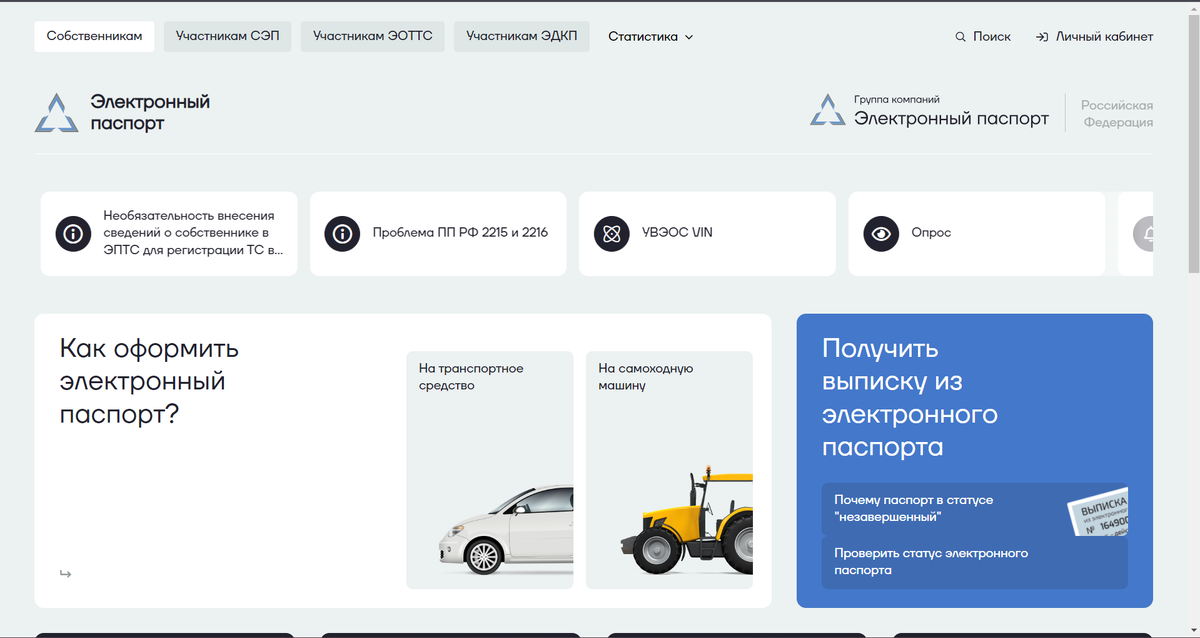This screenshot has width=1200, height=638.
Task: Click Как оформить электронный паспорт heading
Action: point(150,381)
